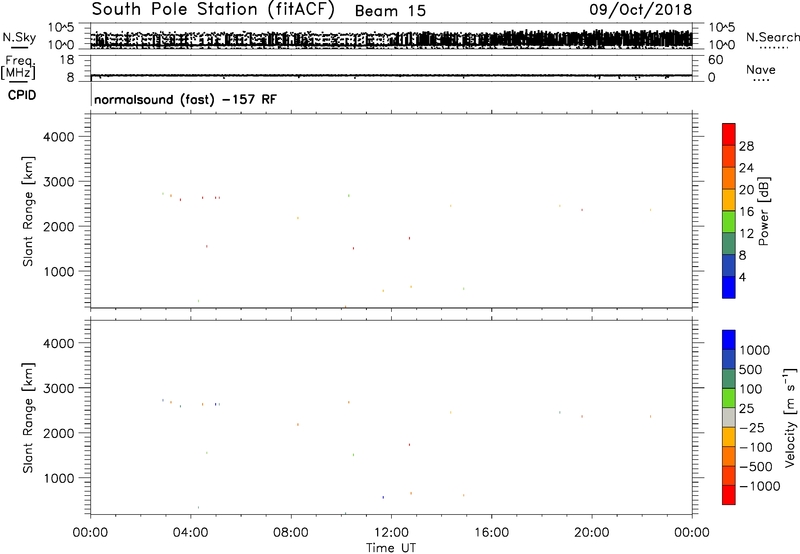Click the '20:00' time tick label

tap(592, 533)
